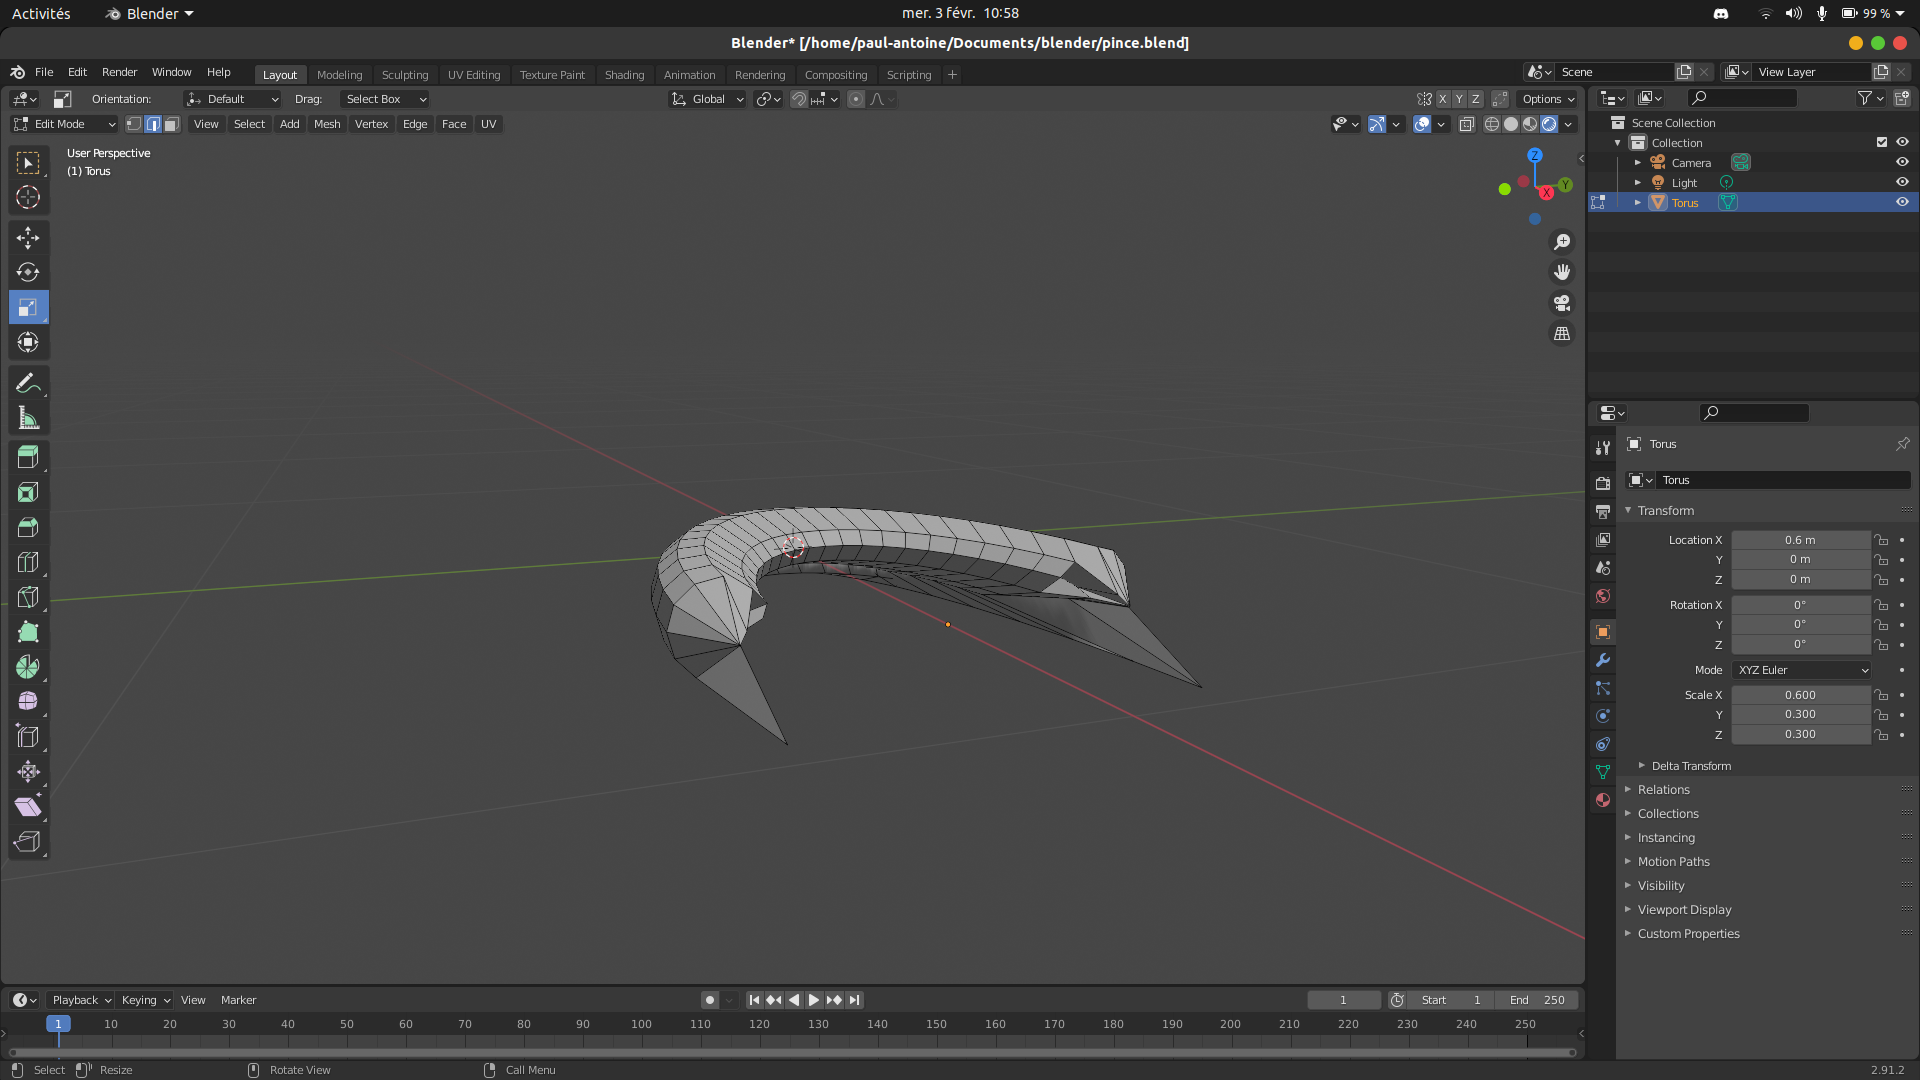
Task: Hide the Camera in the outliner
Action: click(x=1902, y=162)
